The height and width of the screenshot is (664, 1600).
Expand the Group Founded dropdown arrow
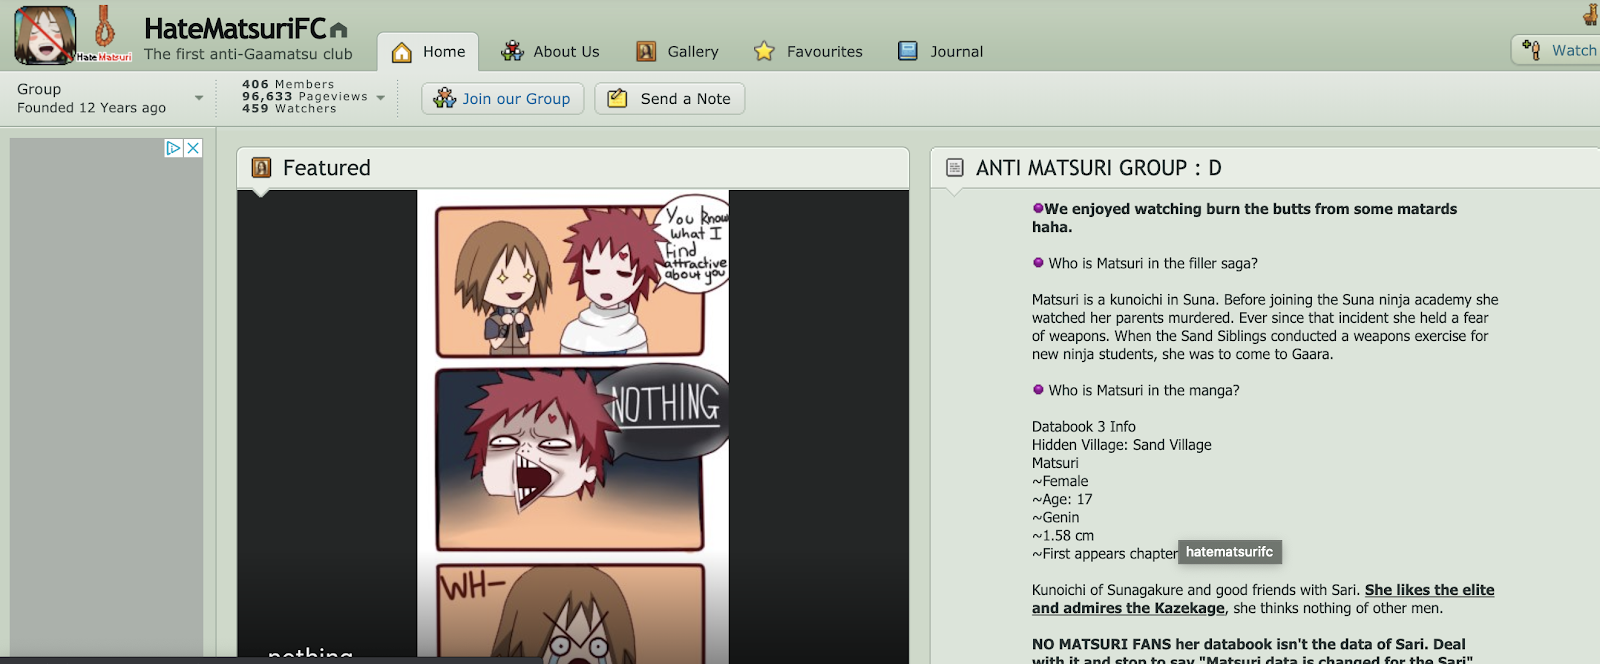(199, 98)
